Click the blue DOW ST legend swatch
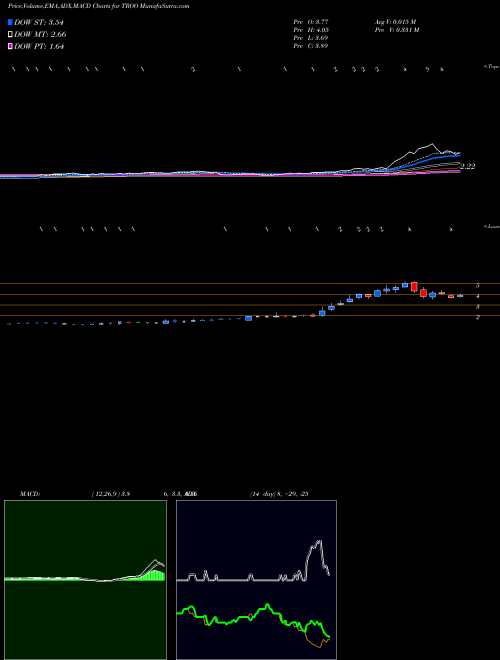 click(10, 23)
